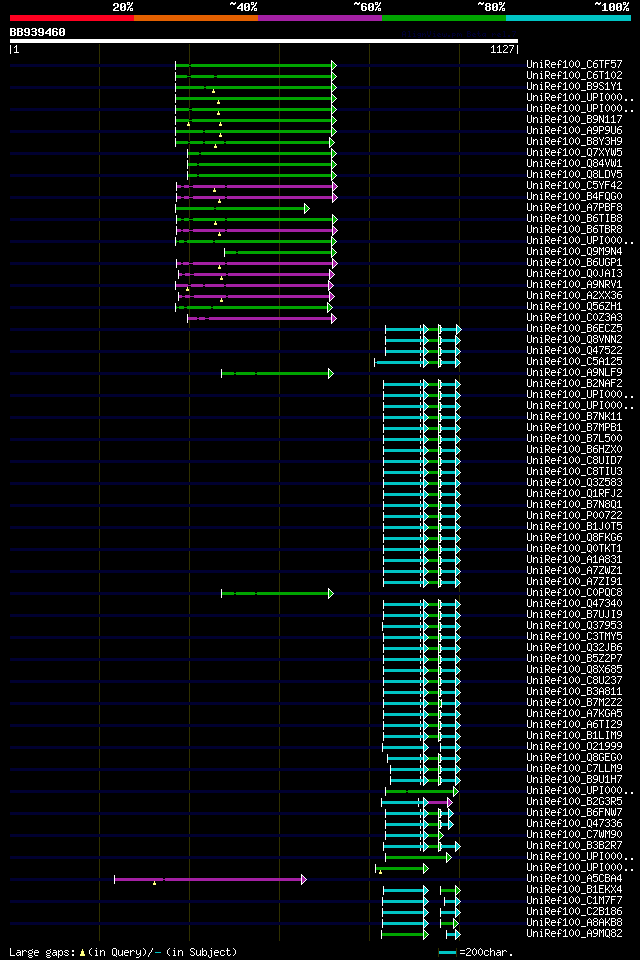Open the UniRef100_Q8X685 hit label

click(574, 670)
